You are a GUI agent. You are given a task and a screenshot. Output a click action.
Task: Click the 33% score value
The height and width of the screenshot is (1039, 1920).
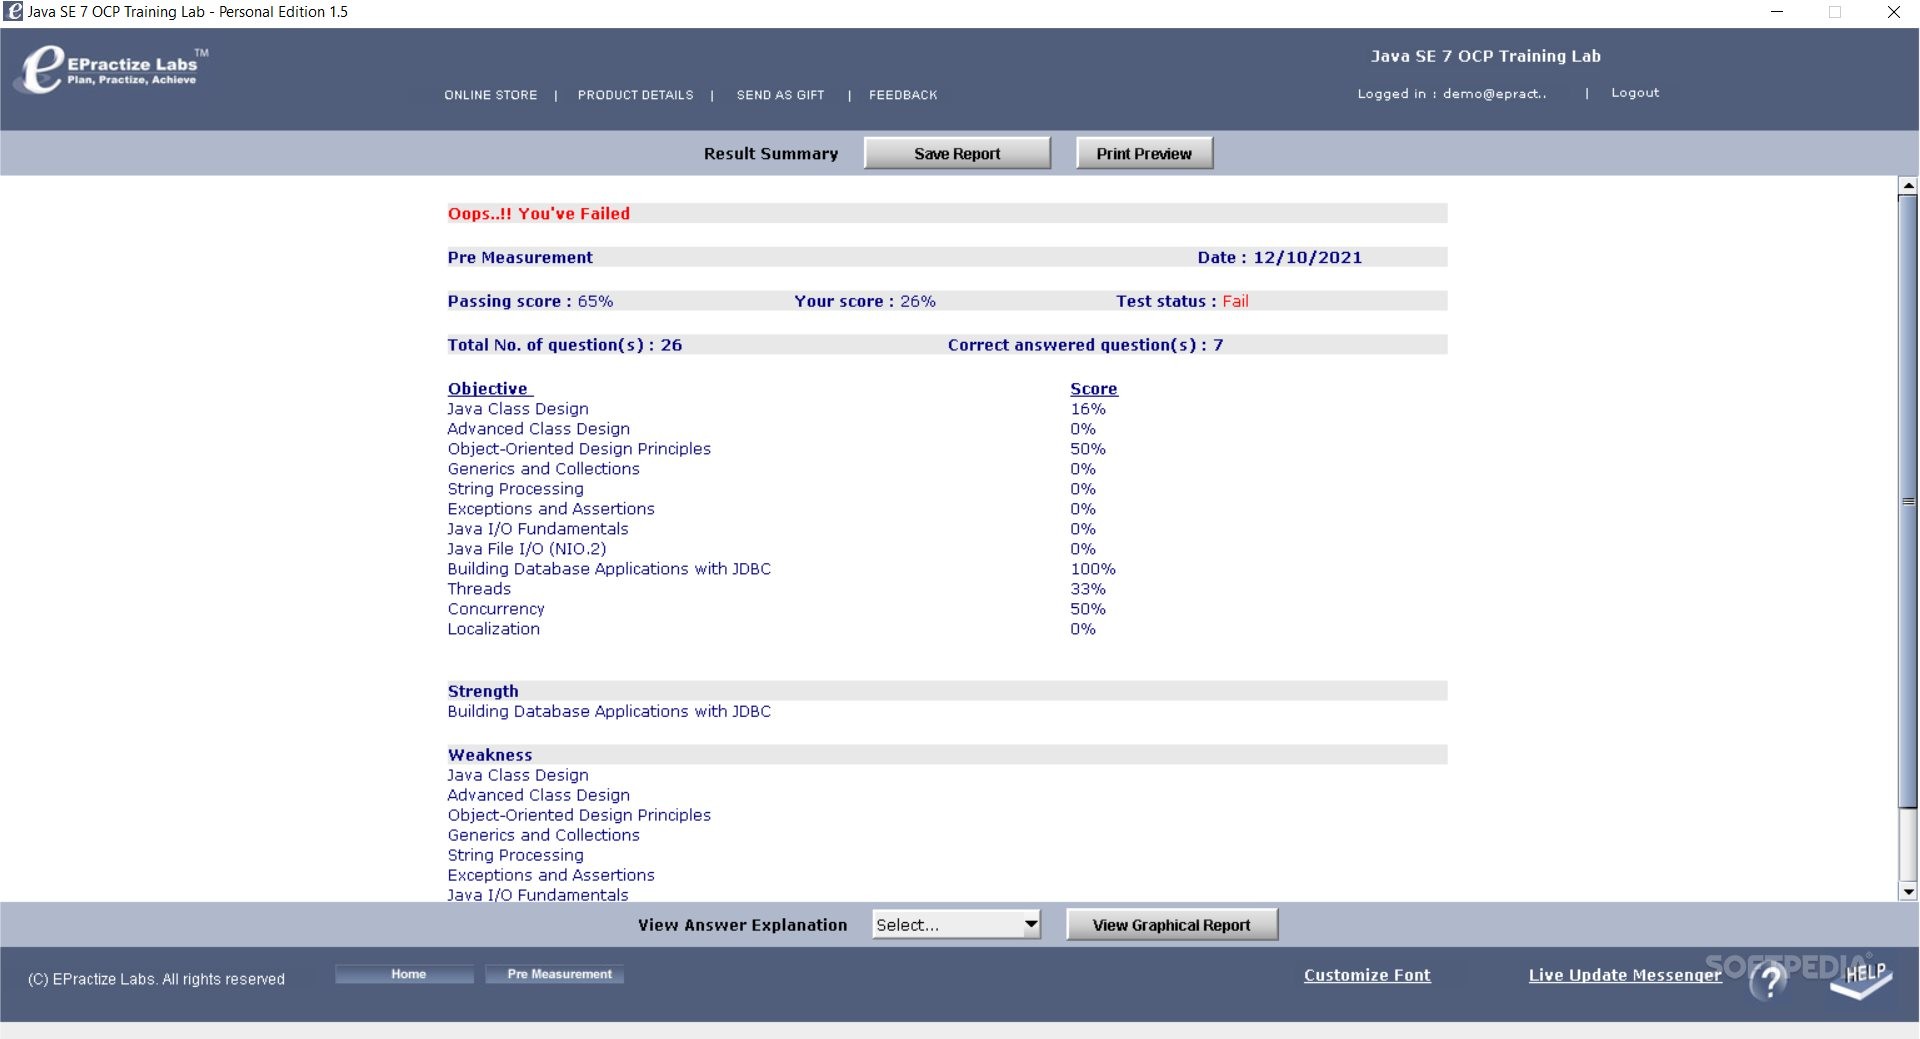[1088, 589]
